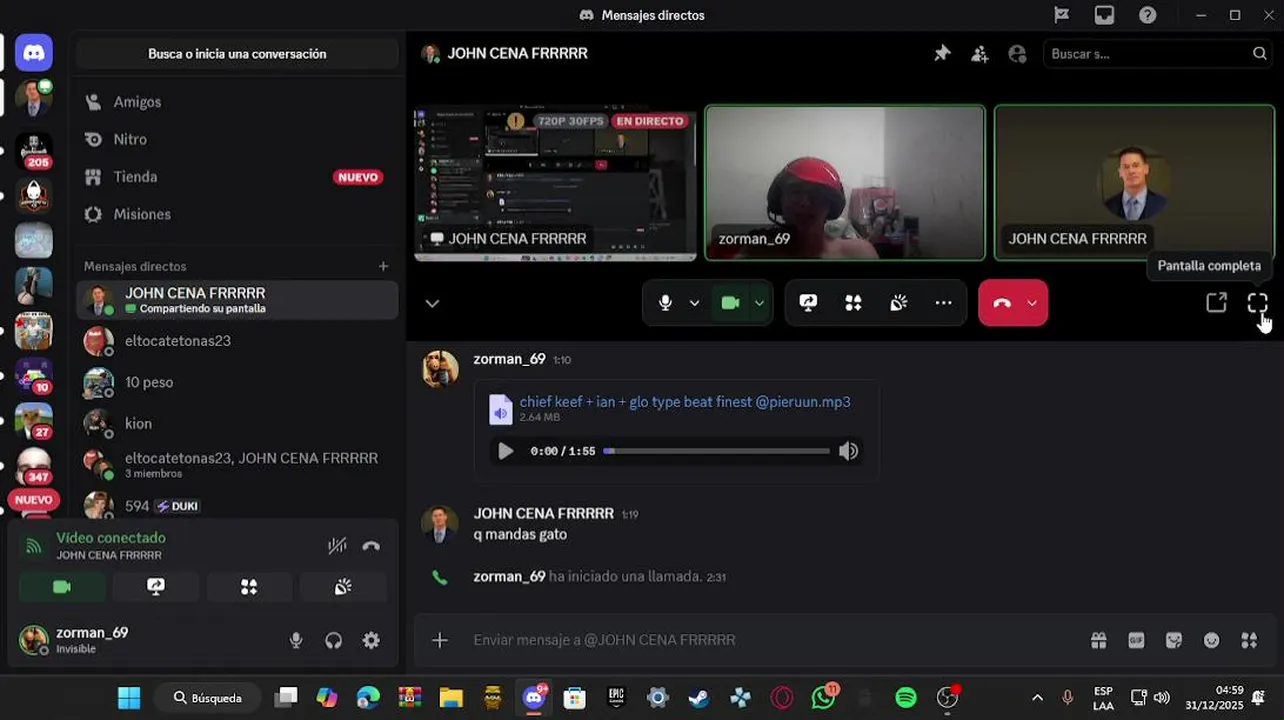1284x720 pixels.
Task: Open the inbox icon in title bar
Action: pos(1104,15)
